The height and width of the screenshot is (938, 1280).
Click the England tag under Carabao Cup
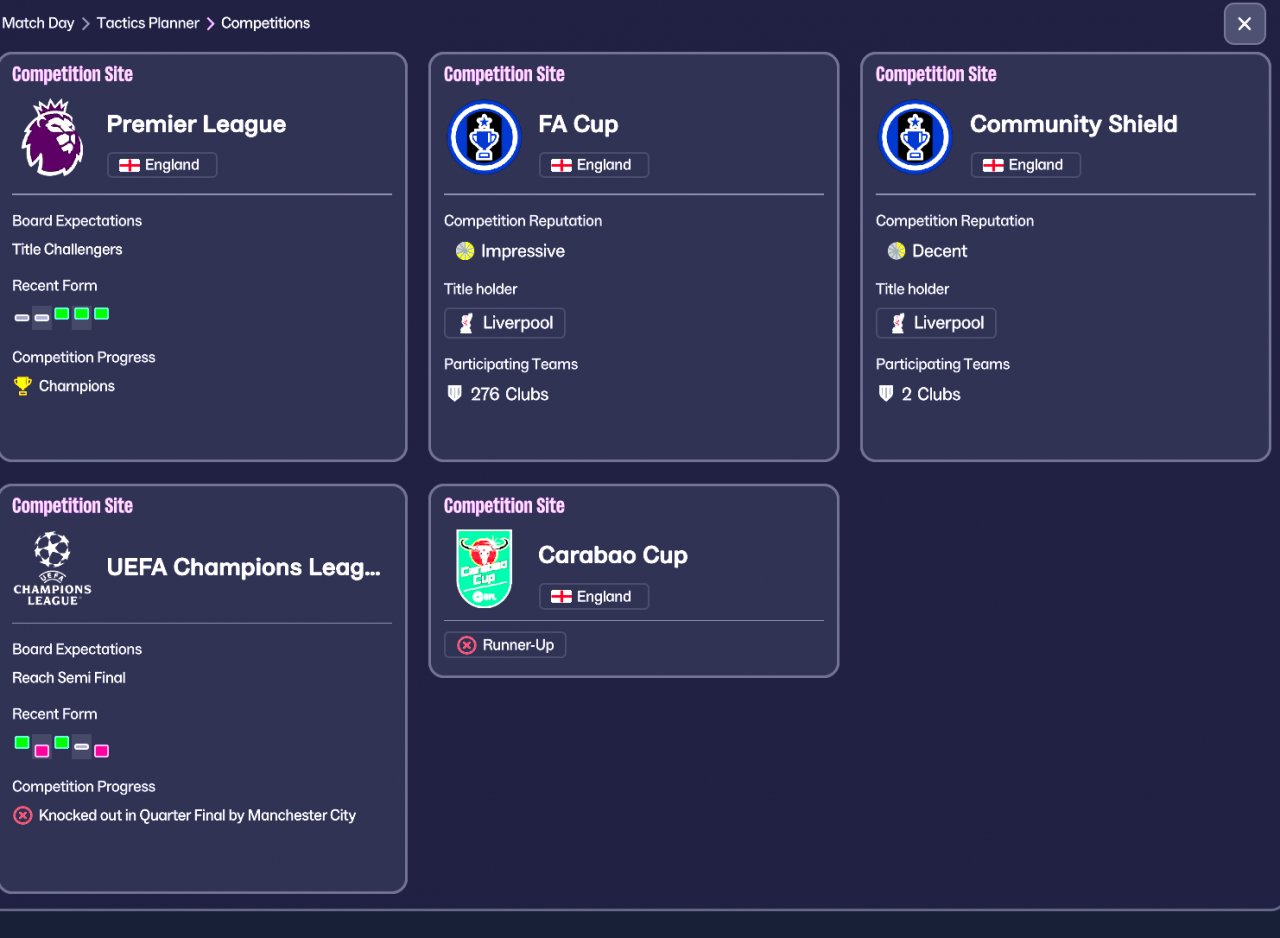point(594,597)
